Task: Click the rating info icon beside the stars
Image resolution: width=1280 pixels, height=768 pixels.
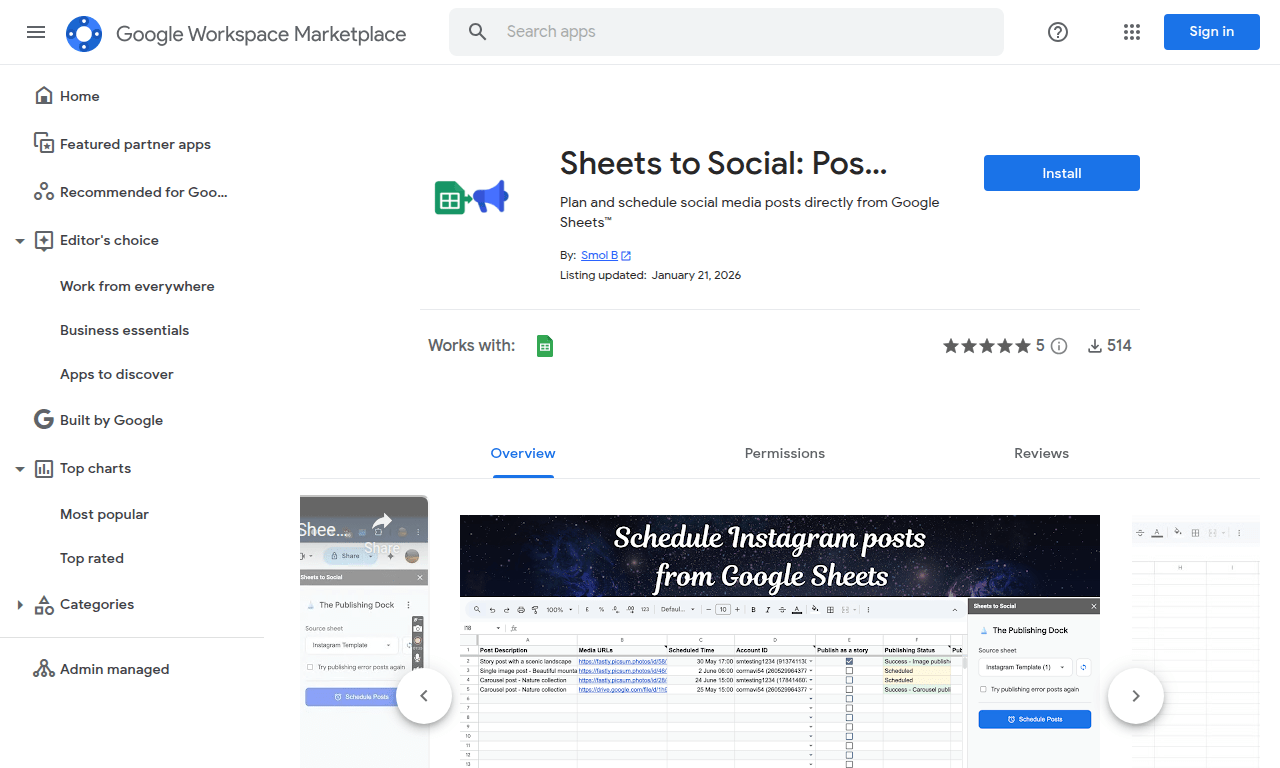Action: click(1059, 345)
